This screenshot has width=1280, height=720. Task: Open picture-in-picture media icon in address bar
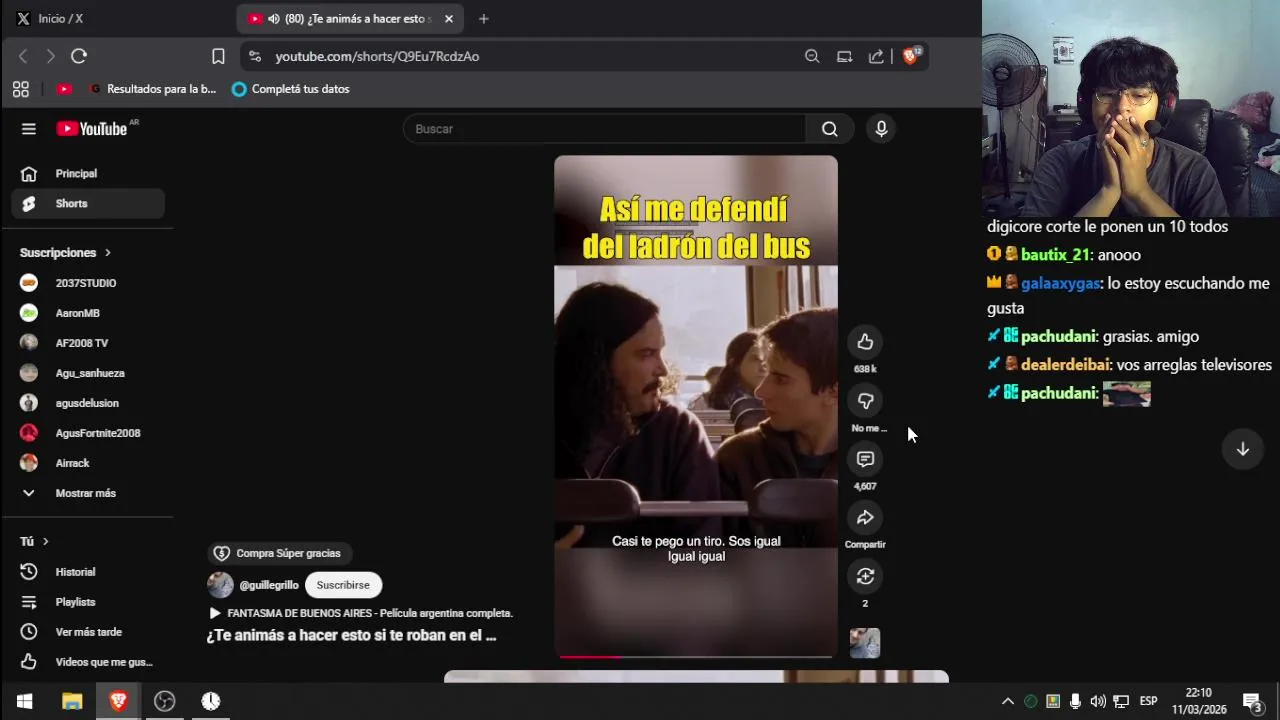(844, 56)
